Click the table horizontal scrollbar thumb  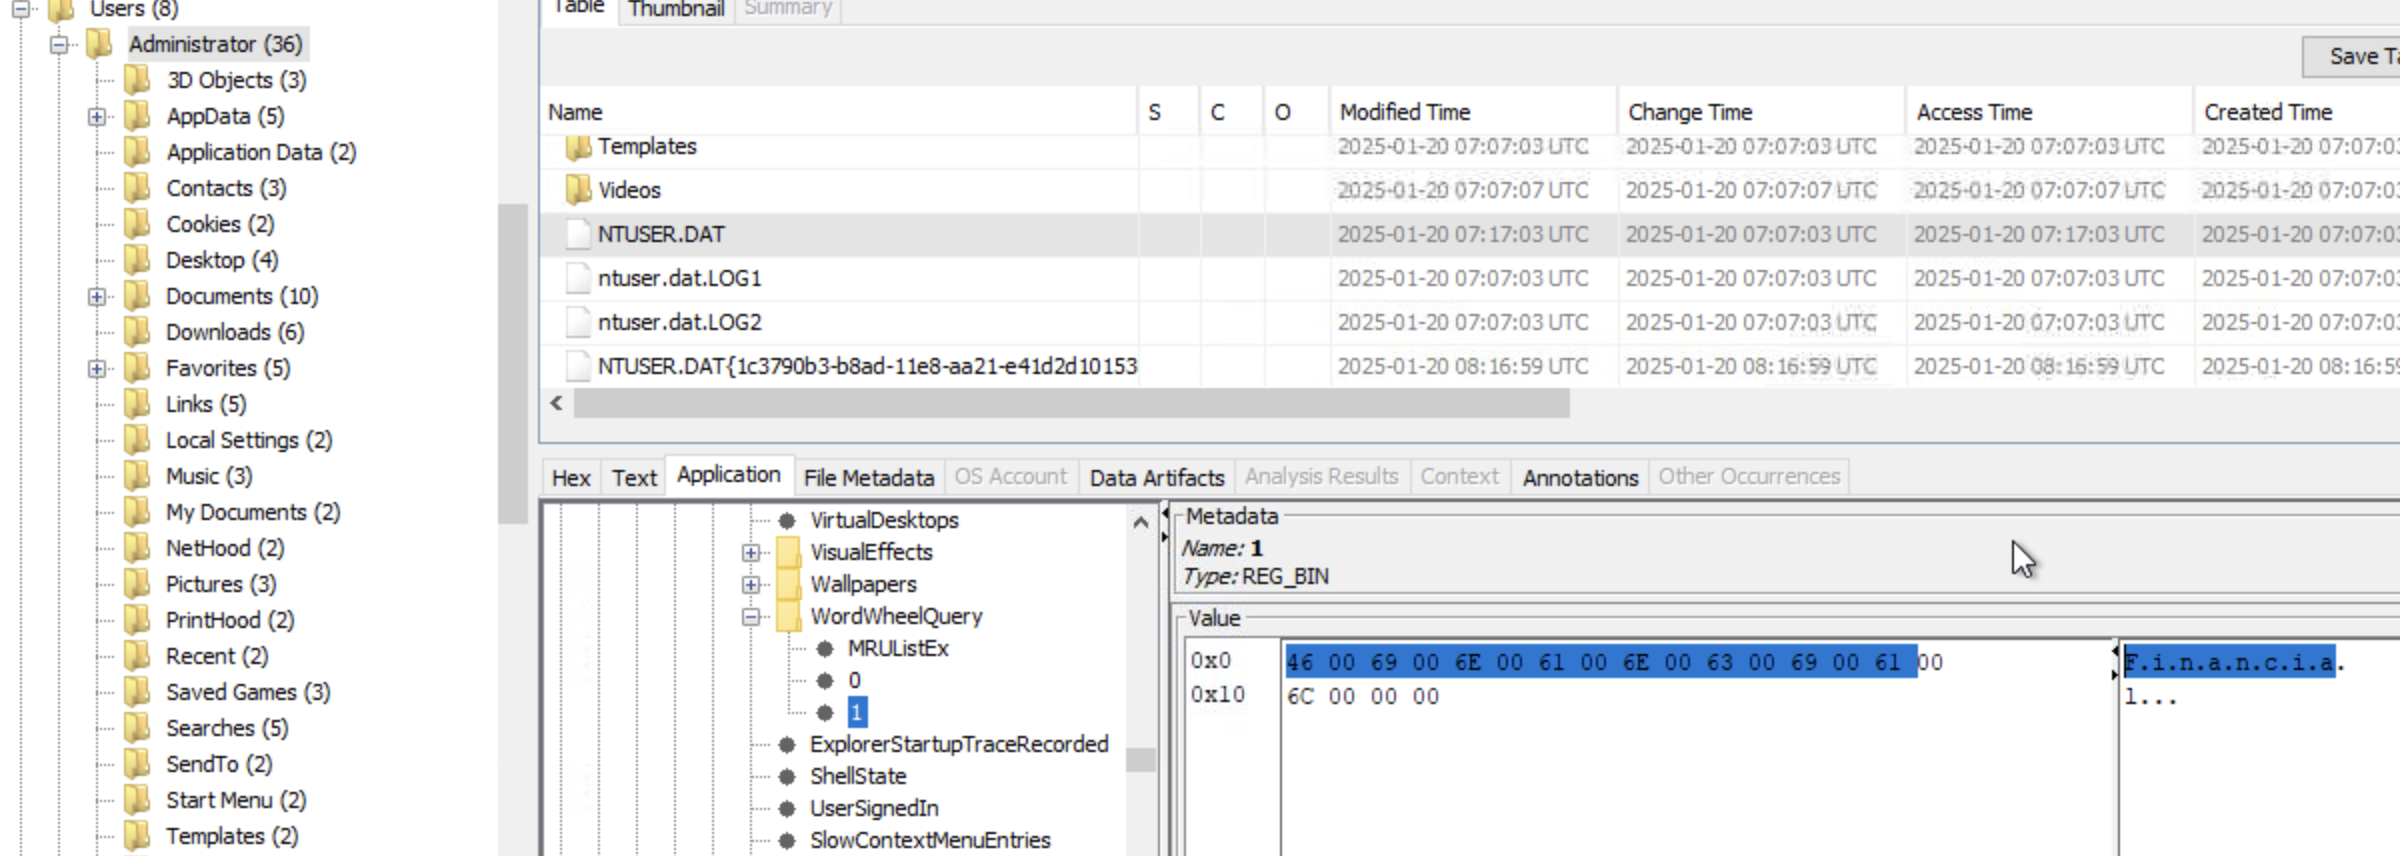click(1070, 404)
